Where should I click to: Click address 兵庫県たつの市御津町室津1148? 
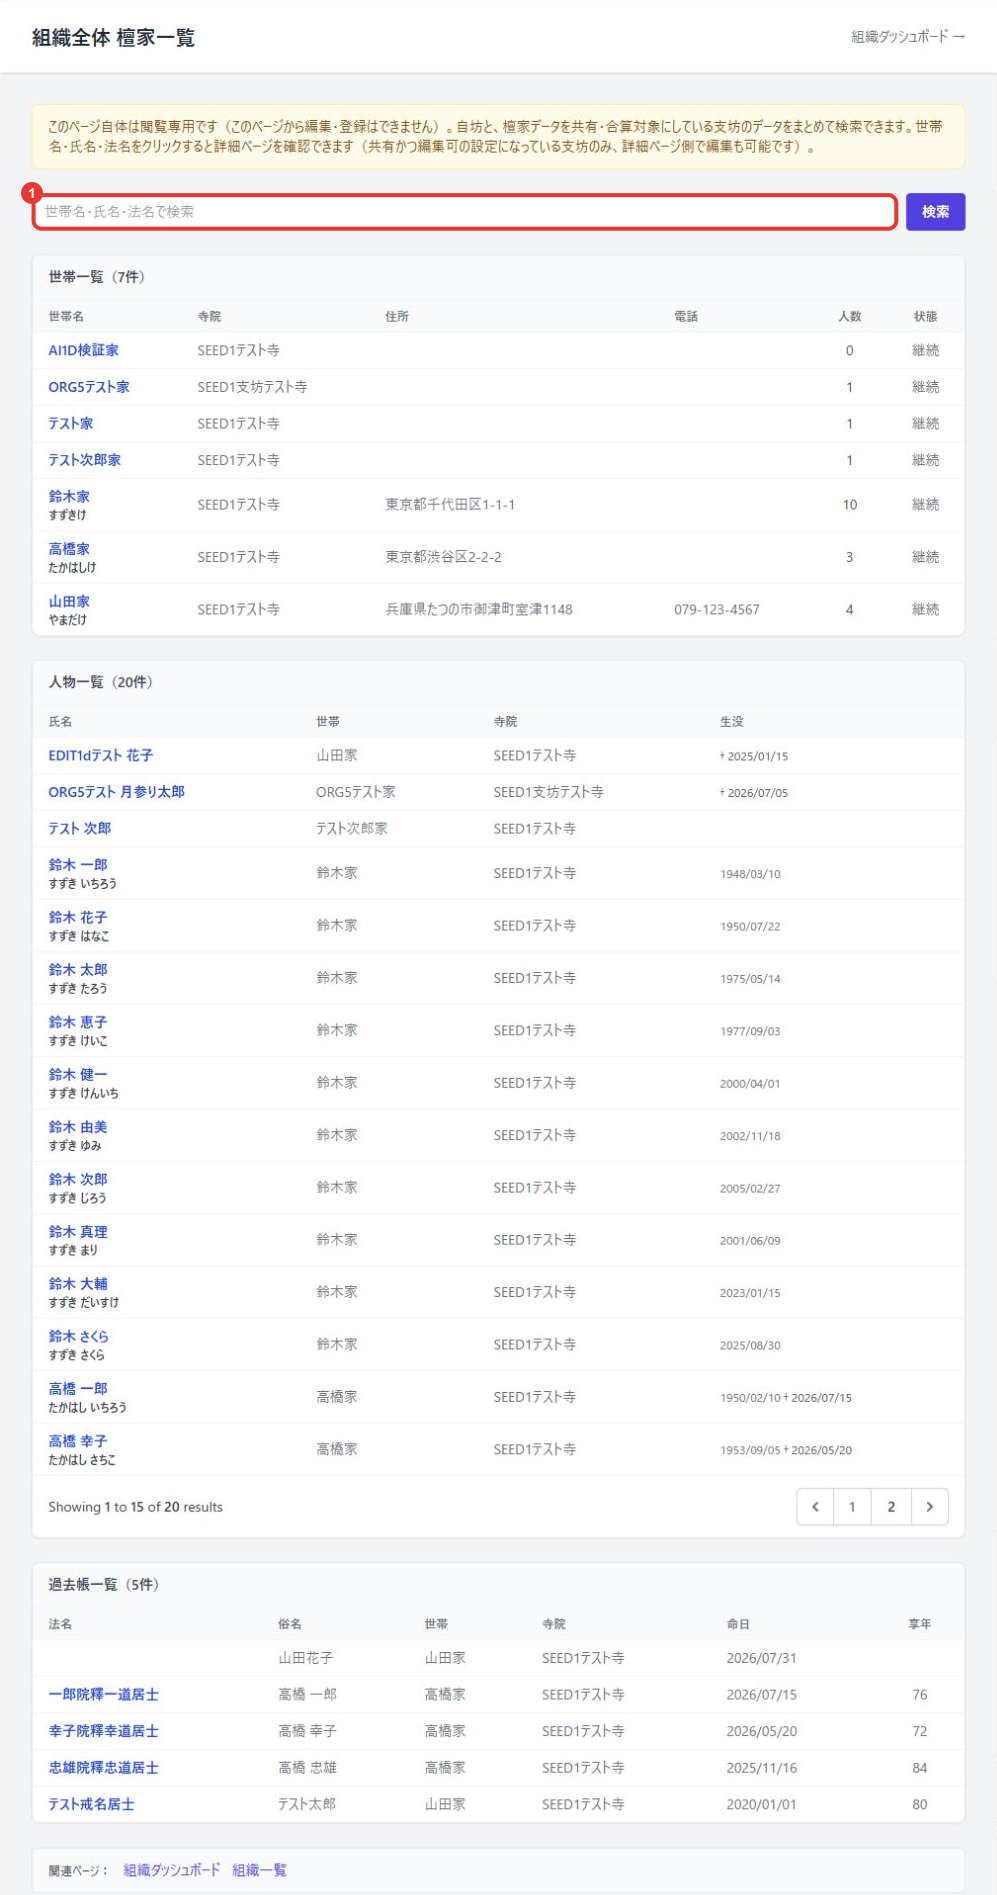coord(479,609)
